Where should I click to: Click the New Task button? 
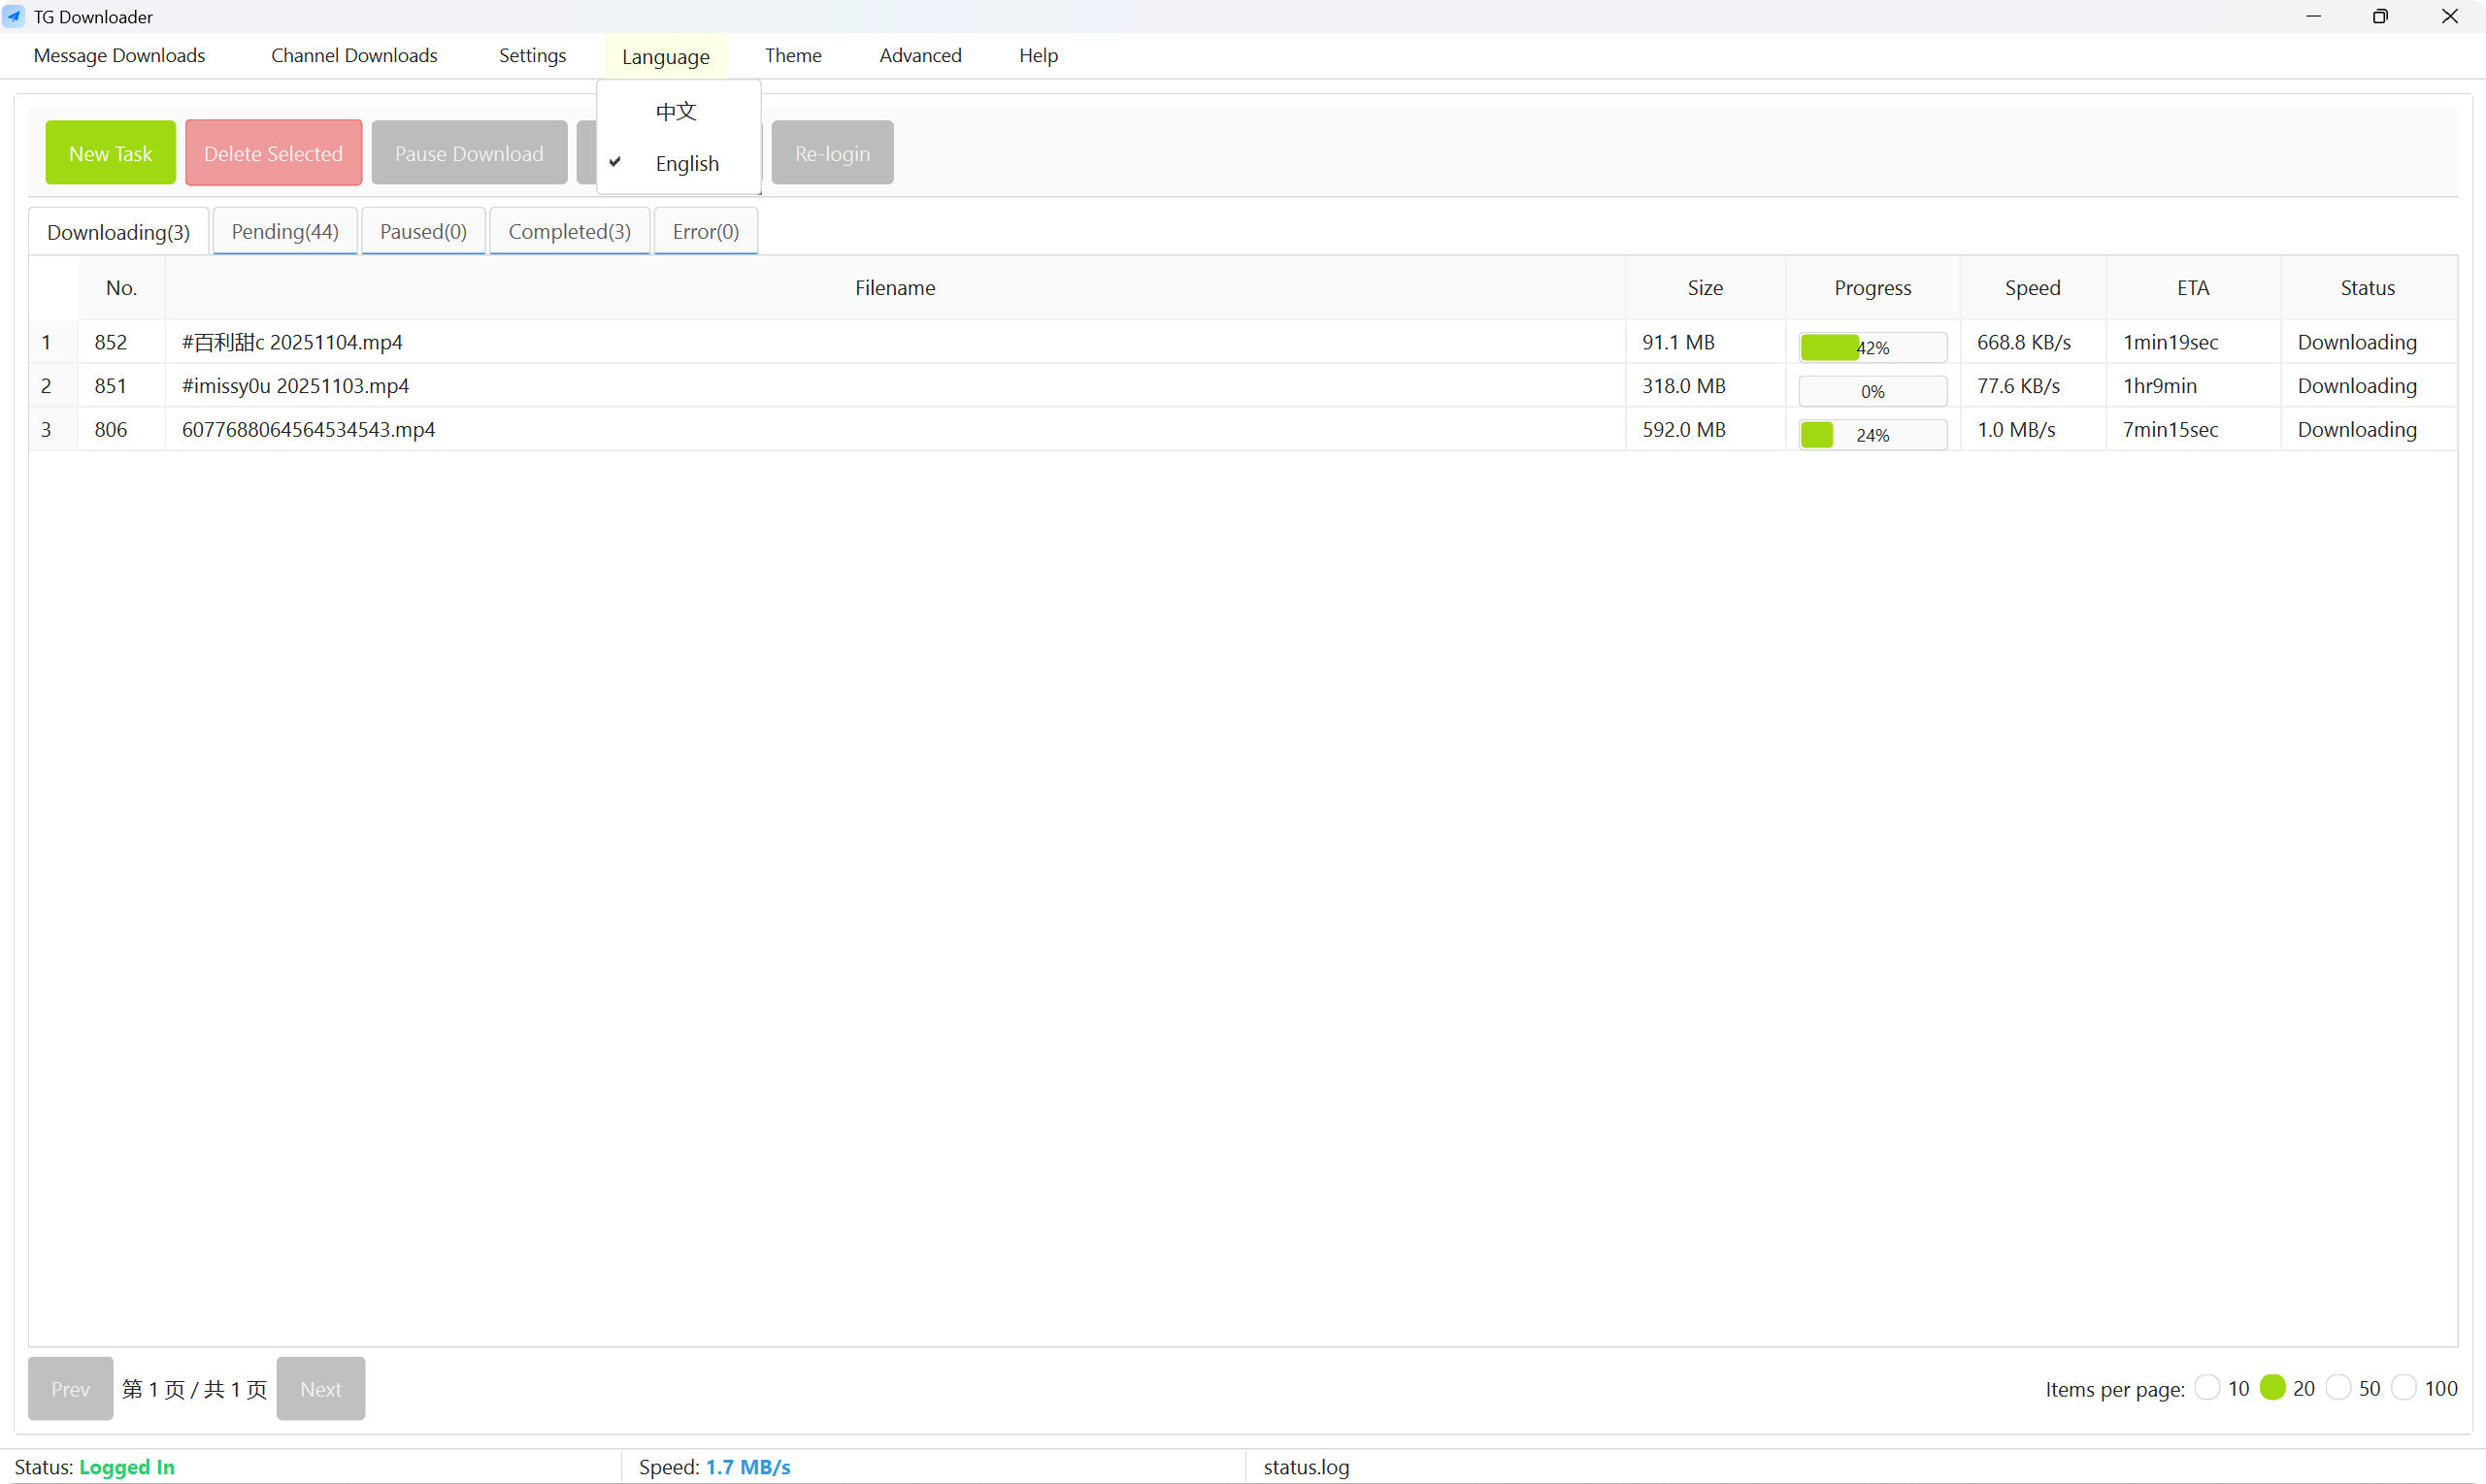click(110, 153)
